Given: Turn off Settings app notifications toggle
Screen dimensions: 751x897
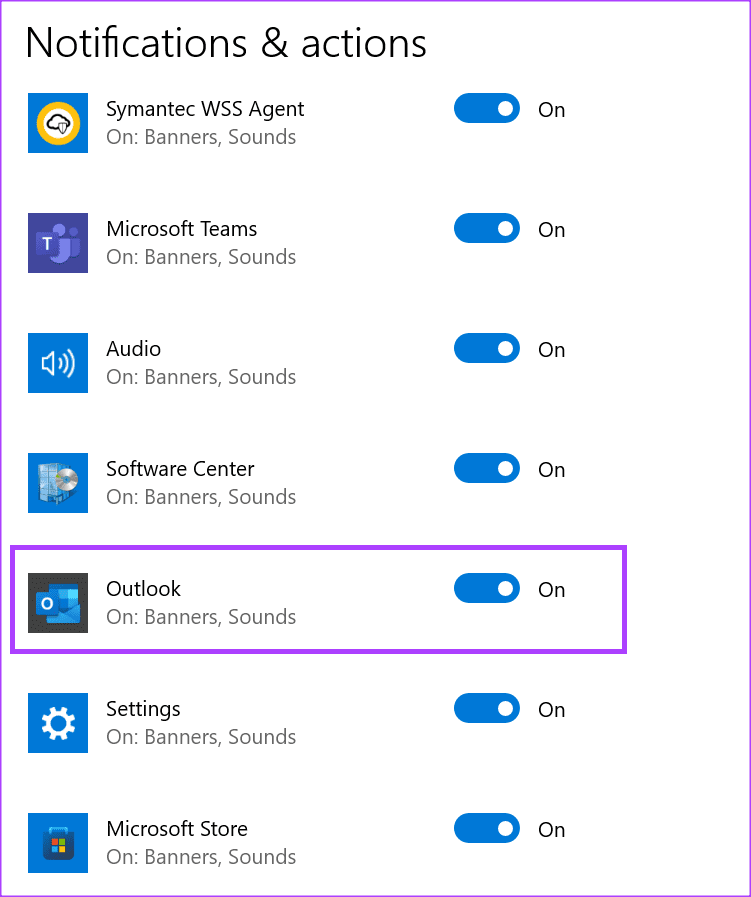Looking at the screenshot, I should [x=487, y=708].
